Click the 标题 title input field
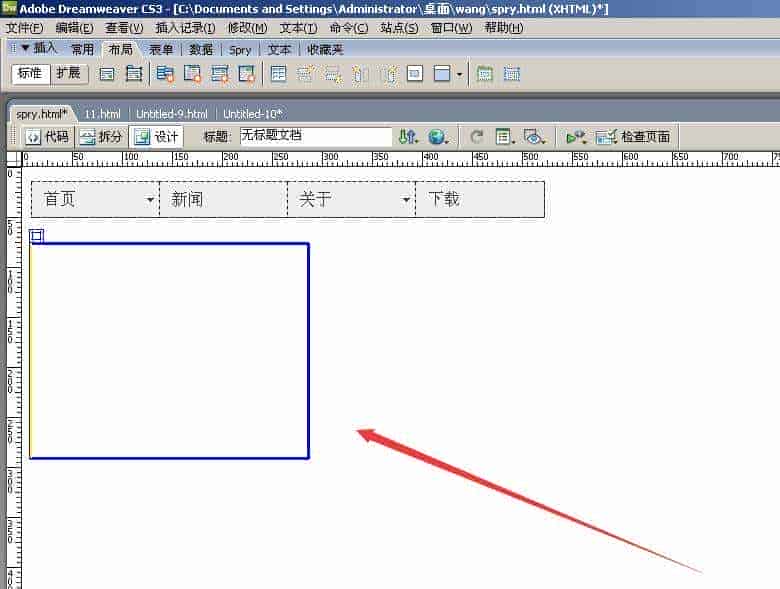This screenshot has width=780, height=589. [316, 136]
